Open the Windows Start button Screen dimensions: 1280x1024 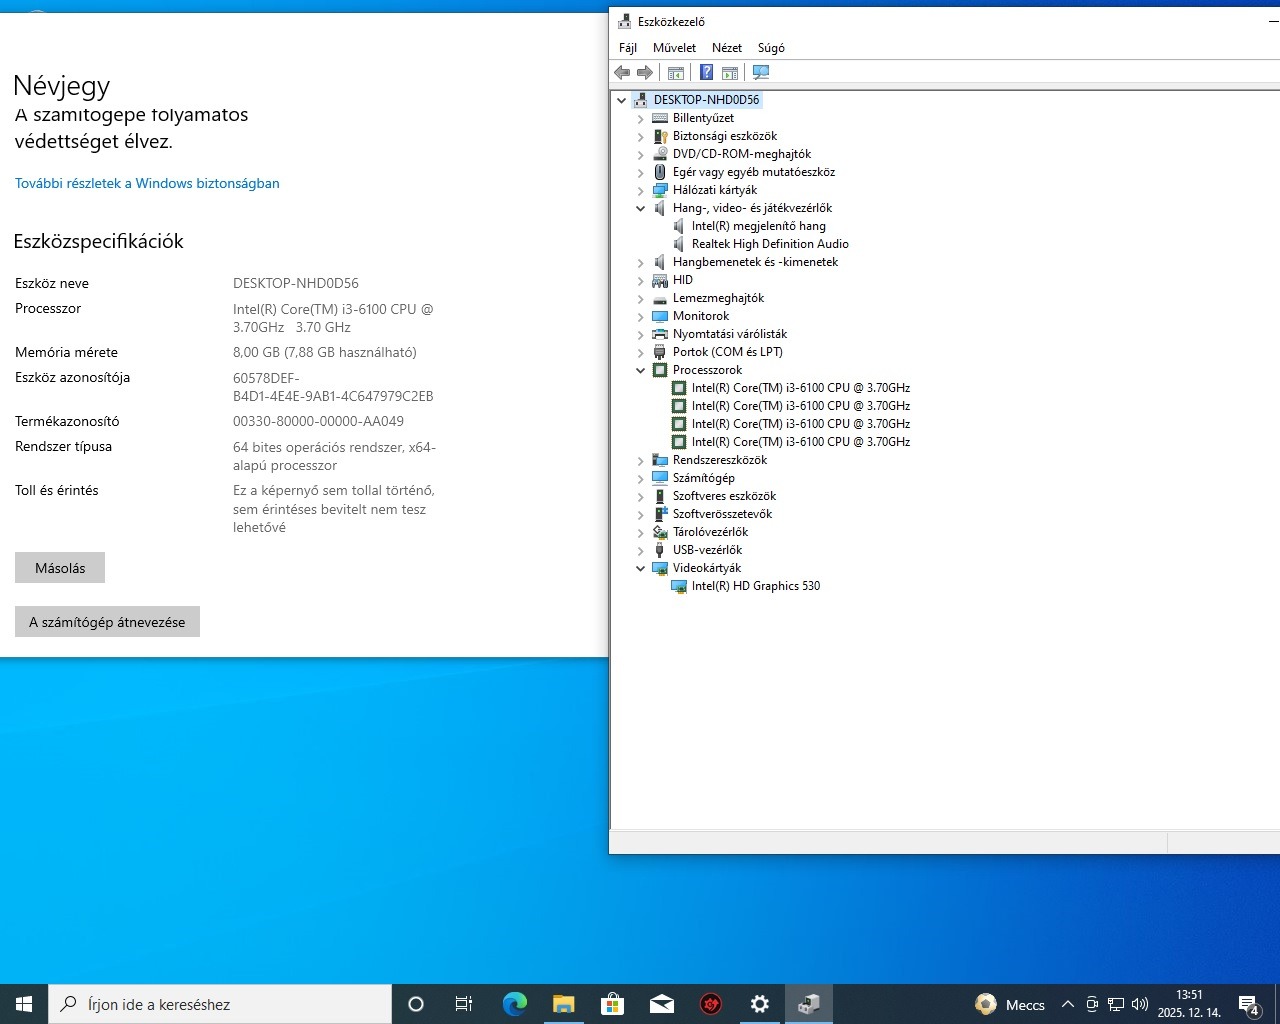(24, 1004)
